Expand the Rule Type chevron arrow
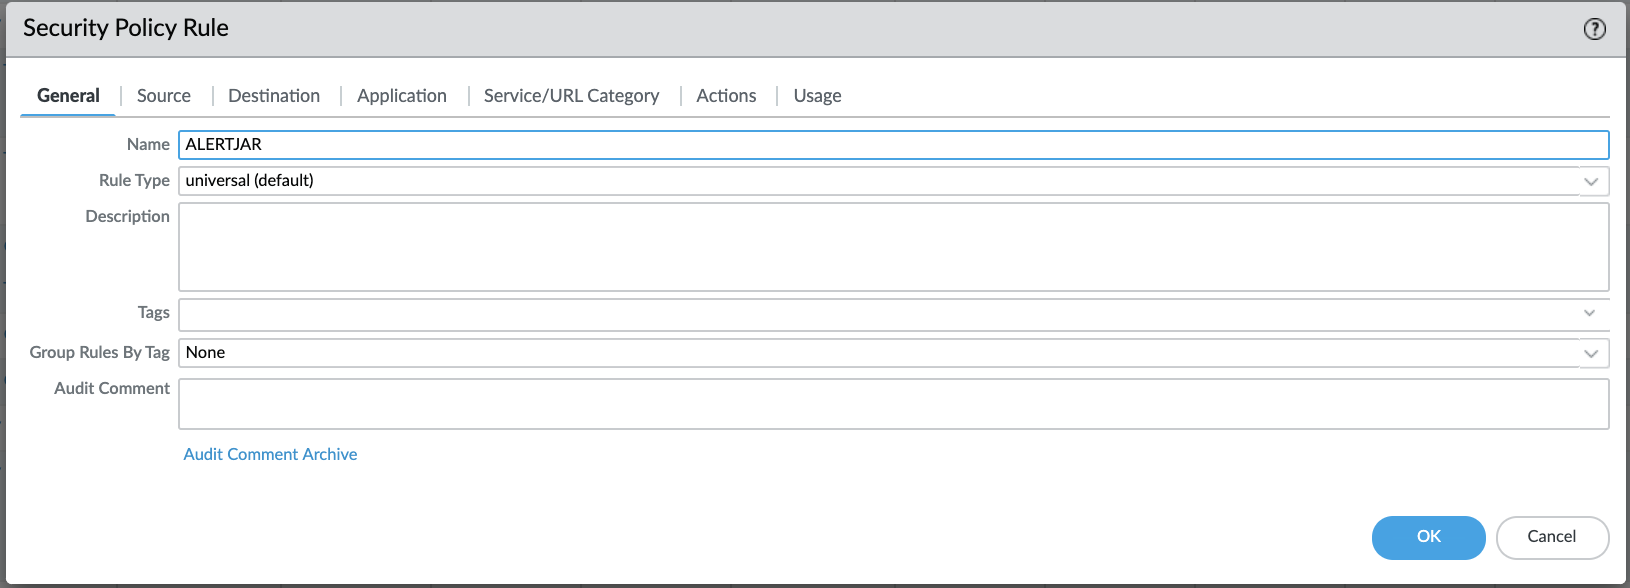Image resolution: width=1630 pixels, height=588 pixels. click(1591, 182)
